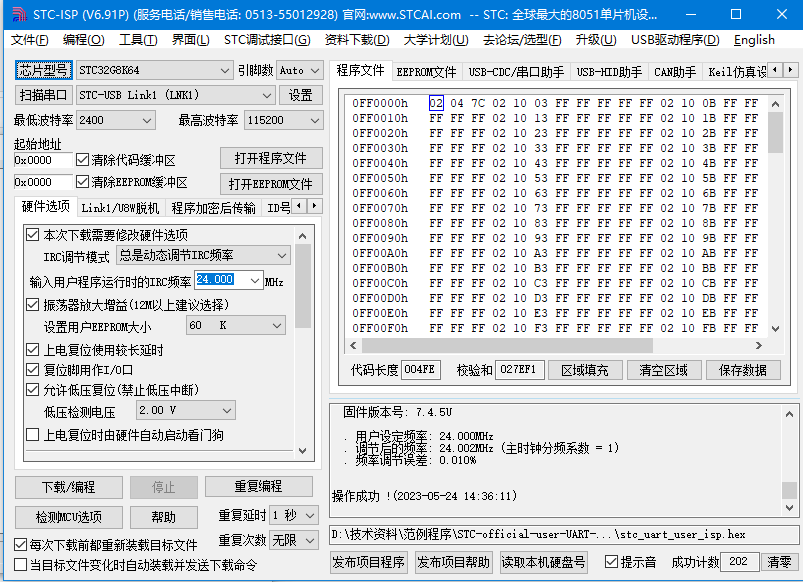Toggle 复位脚用作I/O口 checkbox
803x582 pixels.
32,369
